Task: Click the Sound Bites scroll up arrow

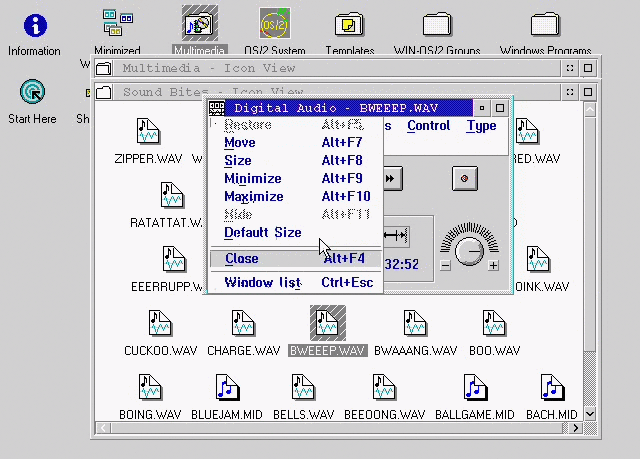Action: click(590, 109)
